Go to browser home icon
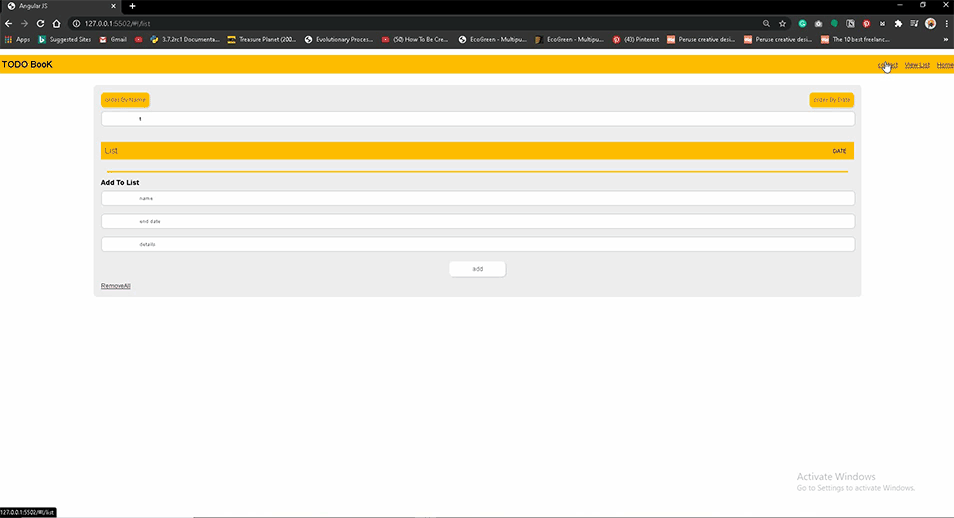 (x=57, y=24)
